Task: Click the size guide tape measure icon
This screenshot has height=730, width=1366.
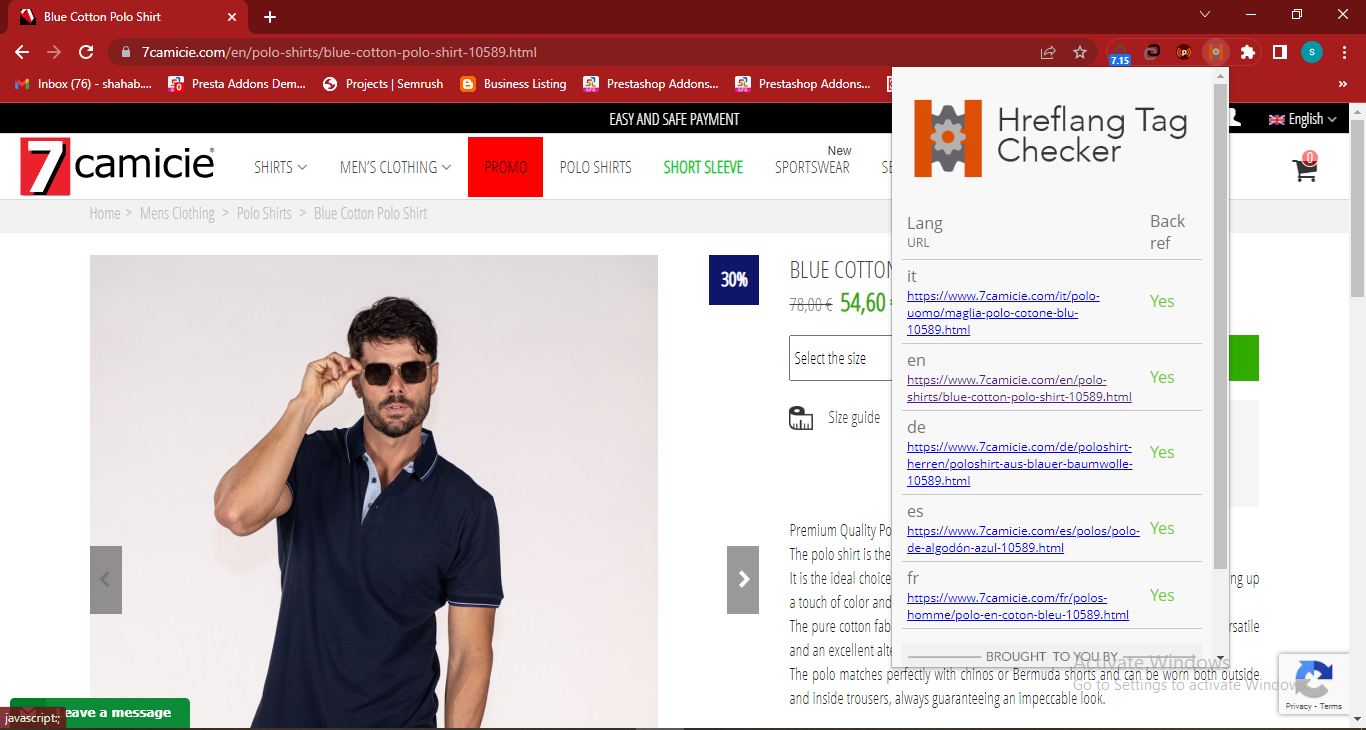Action: point(801,418)
